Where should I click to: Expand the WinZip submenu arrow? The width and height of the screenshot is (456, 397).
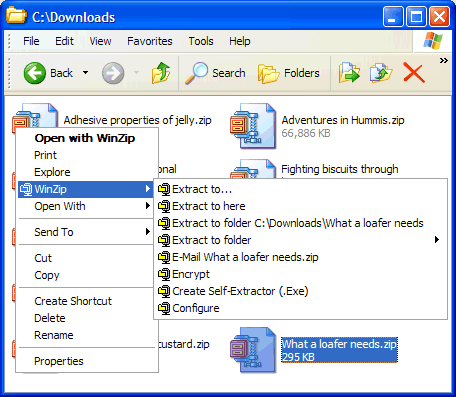(x=148, y=189)
